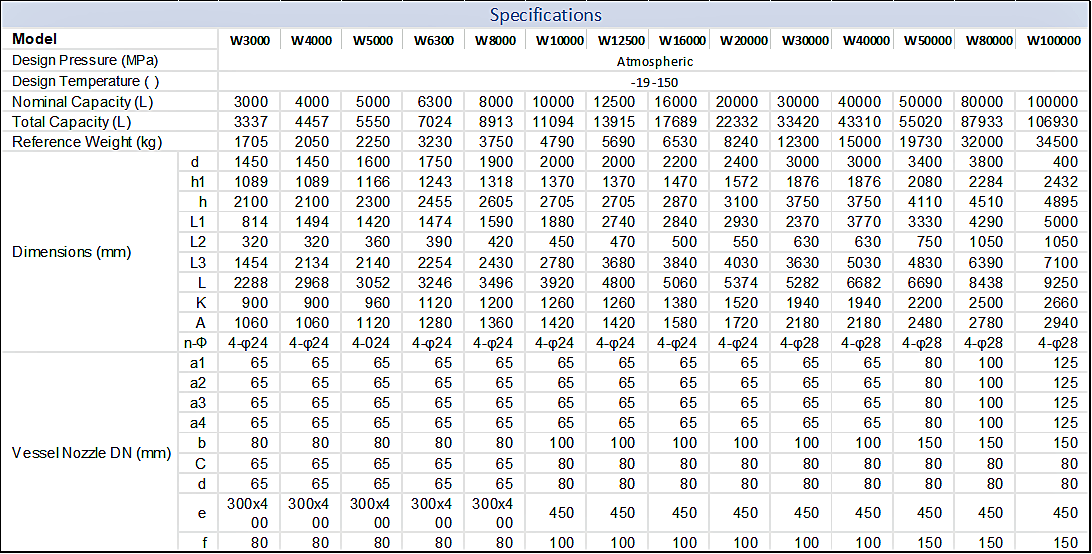Select total capacity value 3337
The width and height of the screenshot is (1092, 554).
pyautogui.click(x=251, y=122)
